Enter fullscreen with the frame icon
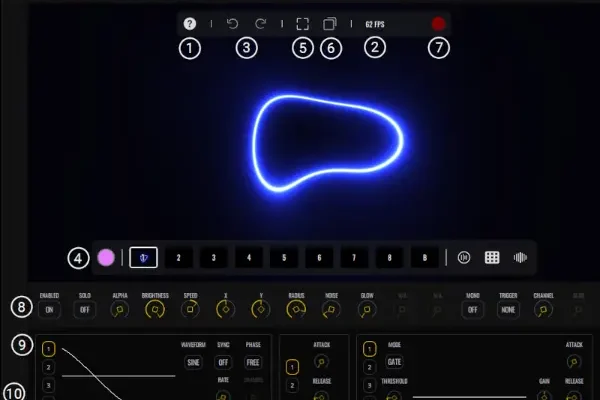 pos(304,23)
